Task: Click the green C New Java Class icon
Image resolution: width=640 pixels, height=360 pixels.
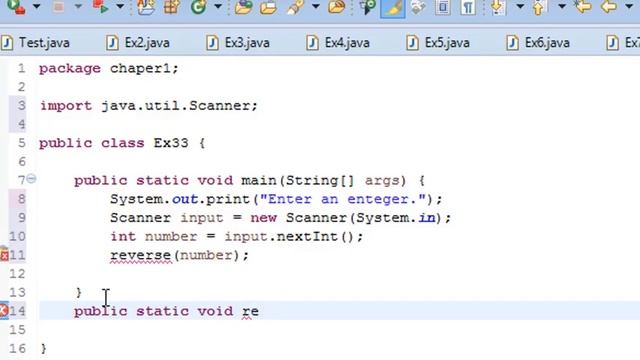Action: pyautogui.click(x=199, y=7)
